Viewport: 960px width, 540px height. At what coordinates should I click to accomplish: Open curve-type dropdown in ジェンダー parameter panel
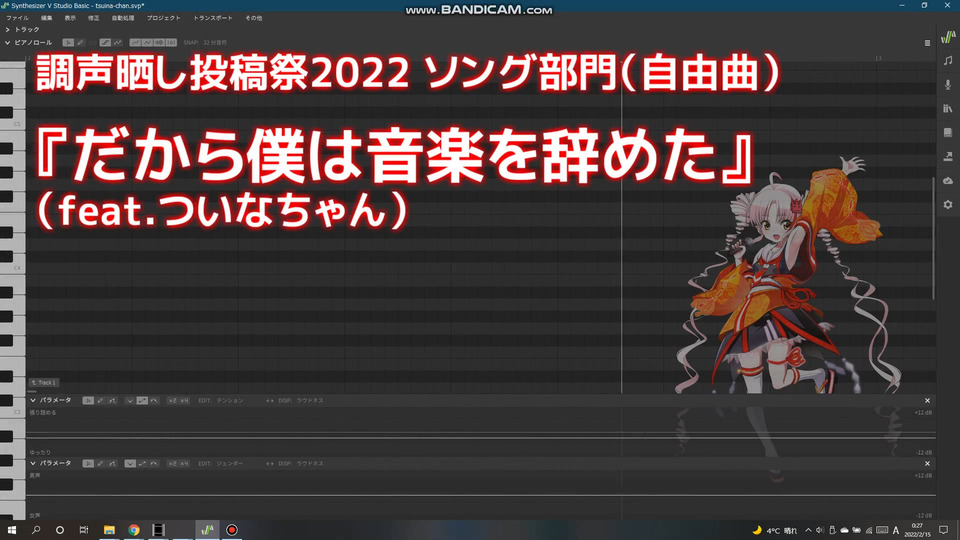click(x=130, y=463)
